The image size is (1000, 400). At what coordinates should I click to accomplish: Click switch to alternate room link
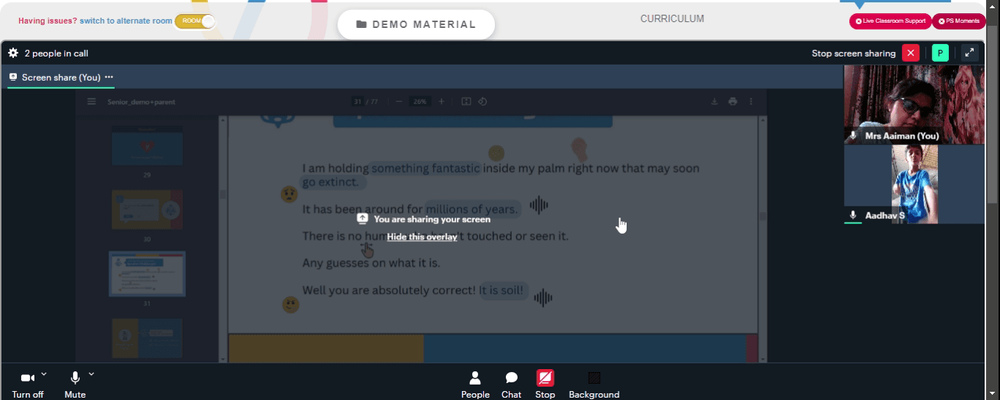(126, 21)
